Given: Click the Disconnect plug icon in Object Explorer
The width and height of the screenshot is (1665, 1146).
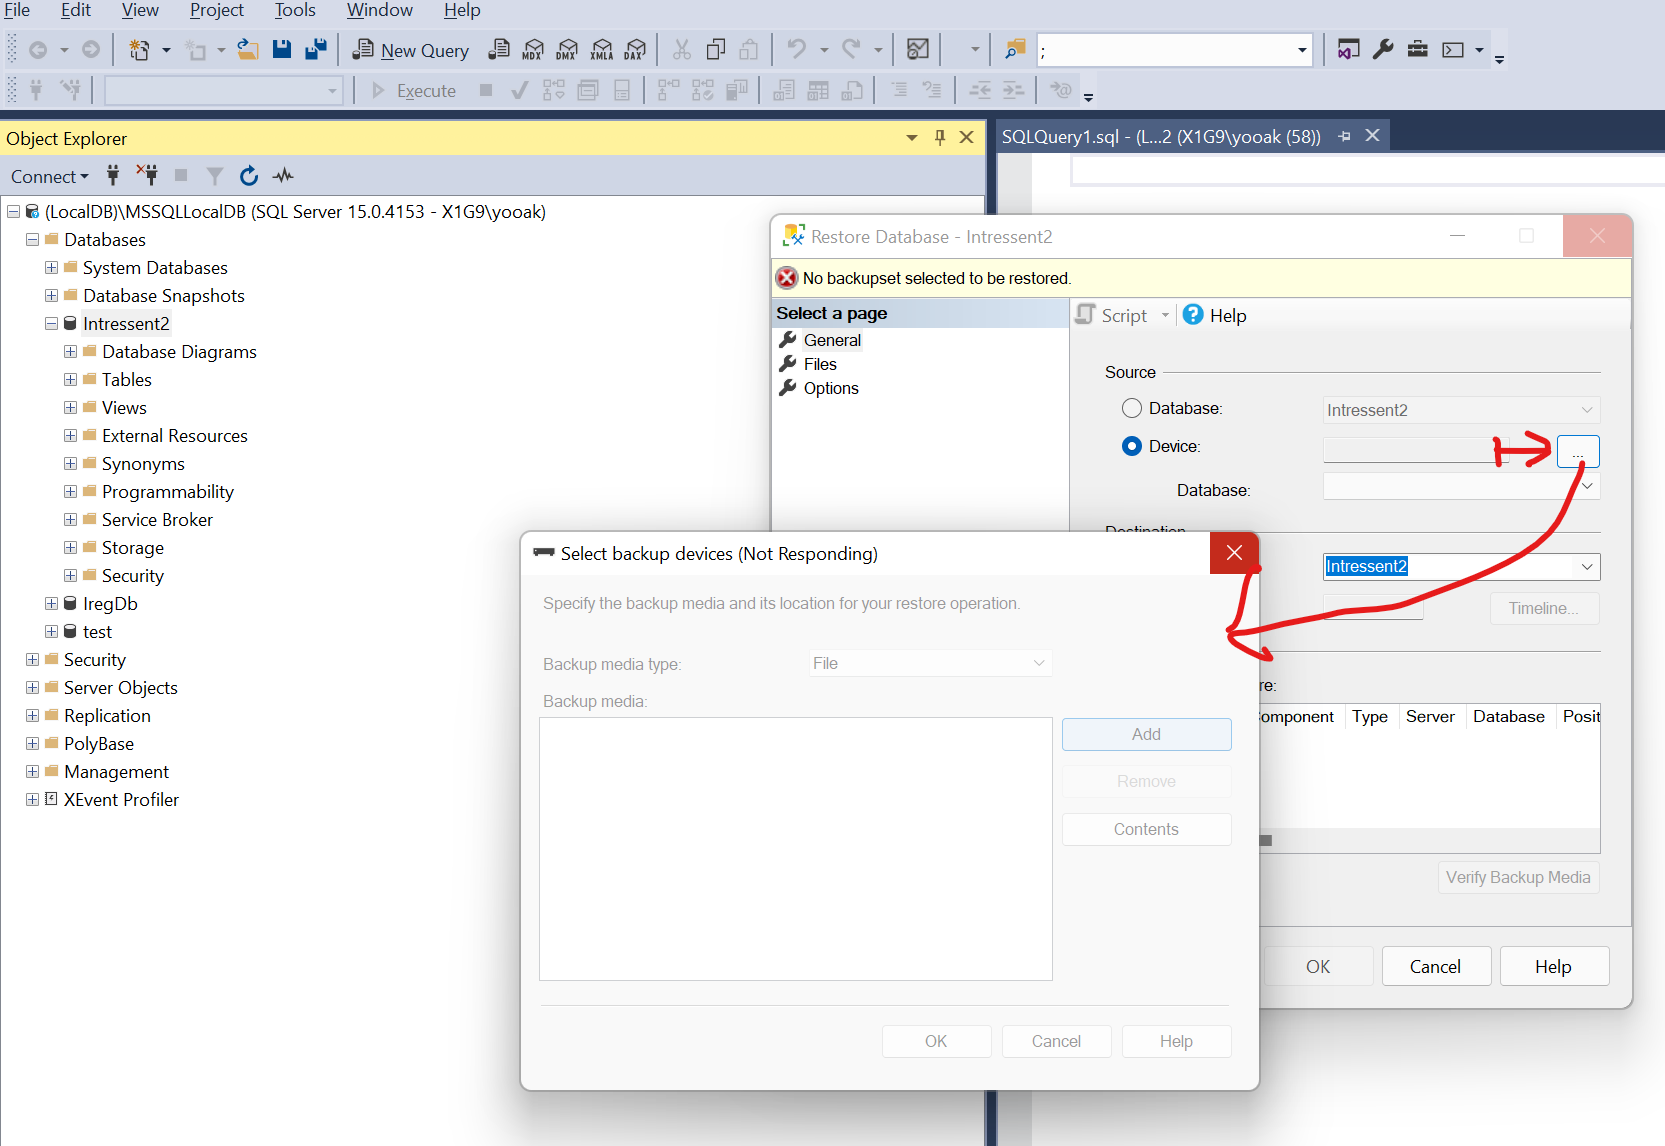Looking at the screenshot, I should [147, 176].
